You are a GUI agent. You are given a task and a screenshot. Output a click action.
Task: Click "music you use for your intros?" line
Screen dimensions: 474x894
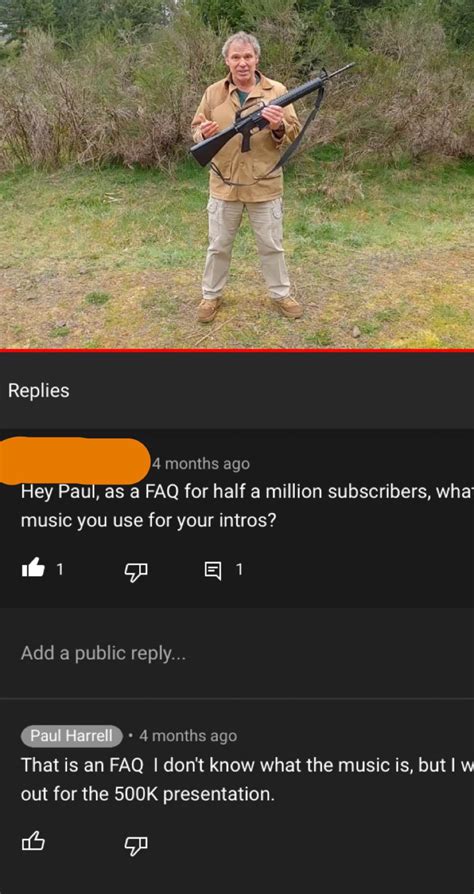148,522
